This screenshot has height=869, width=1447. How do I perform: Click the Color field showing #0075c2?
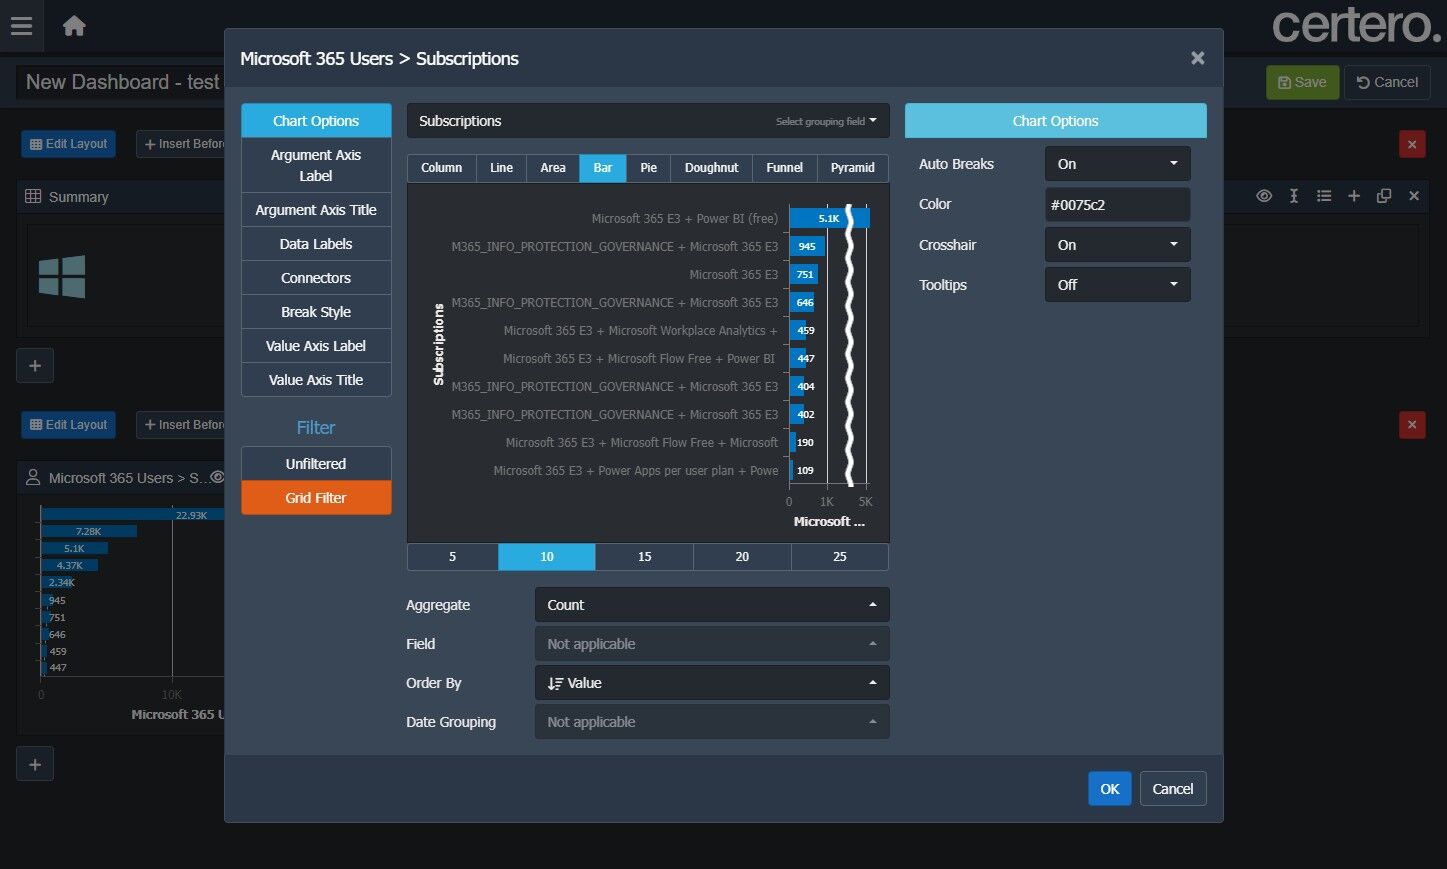coord(1117,205)
